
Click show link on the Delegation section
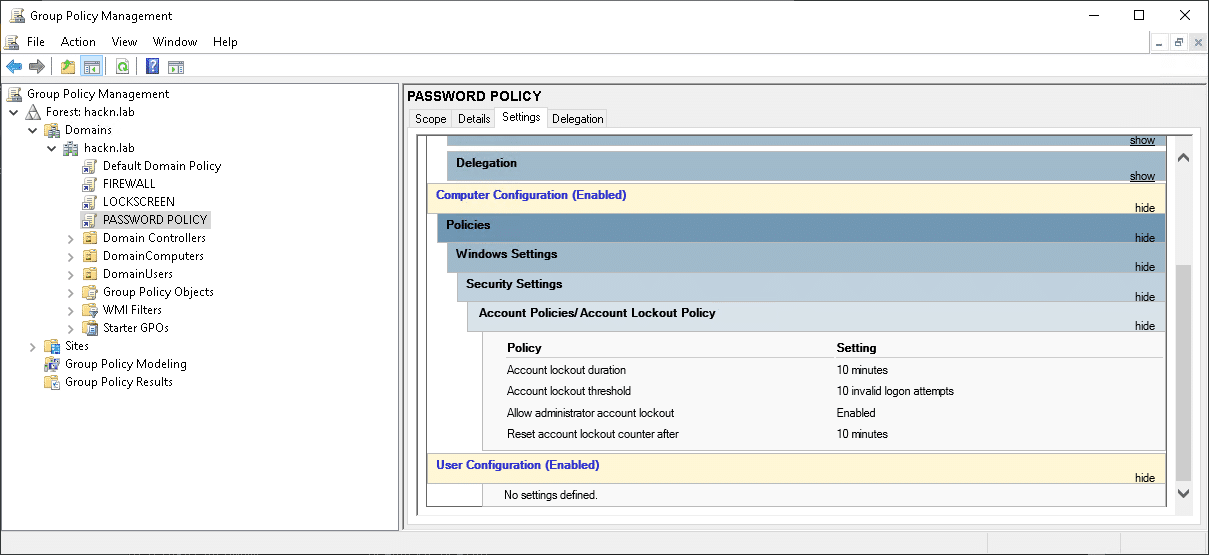coord(1142,176)
